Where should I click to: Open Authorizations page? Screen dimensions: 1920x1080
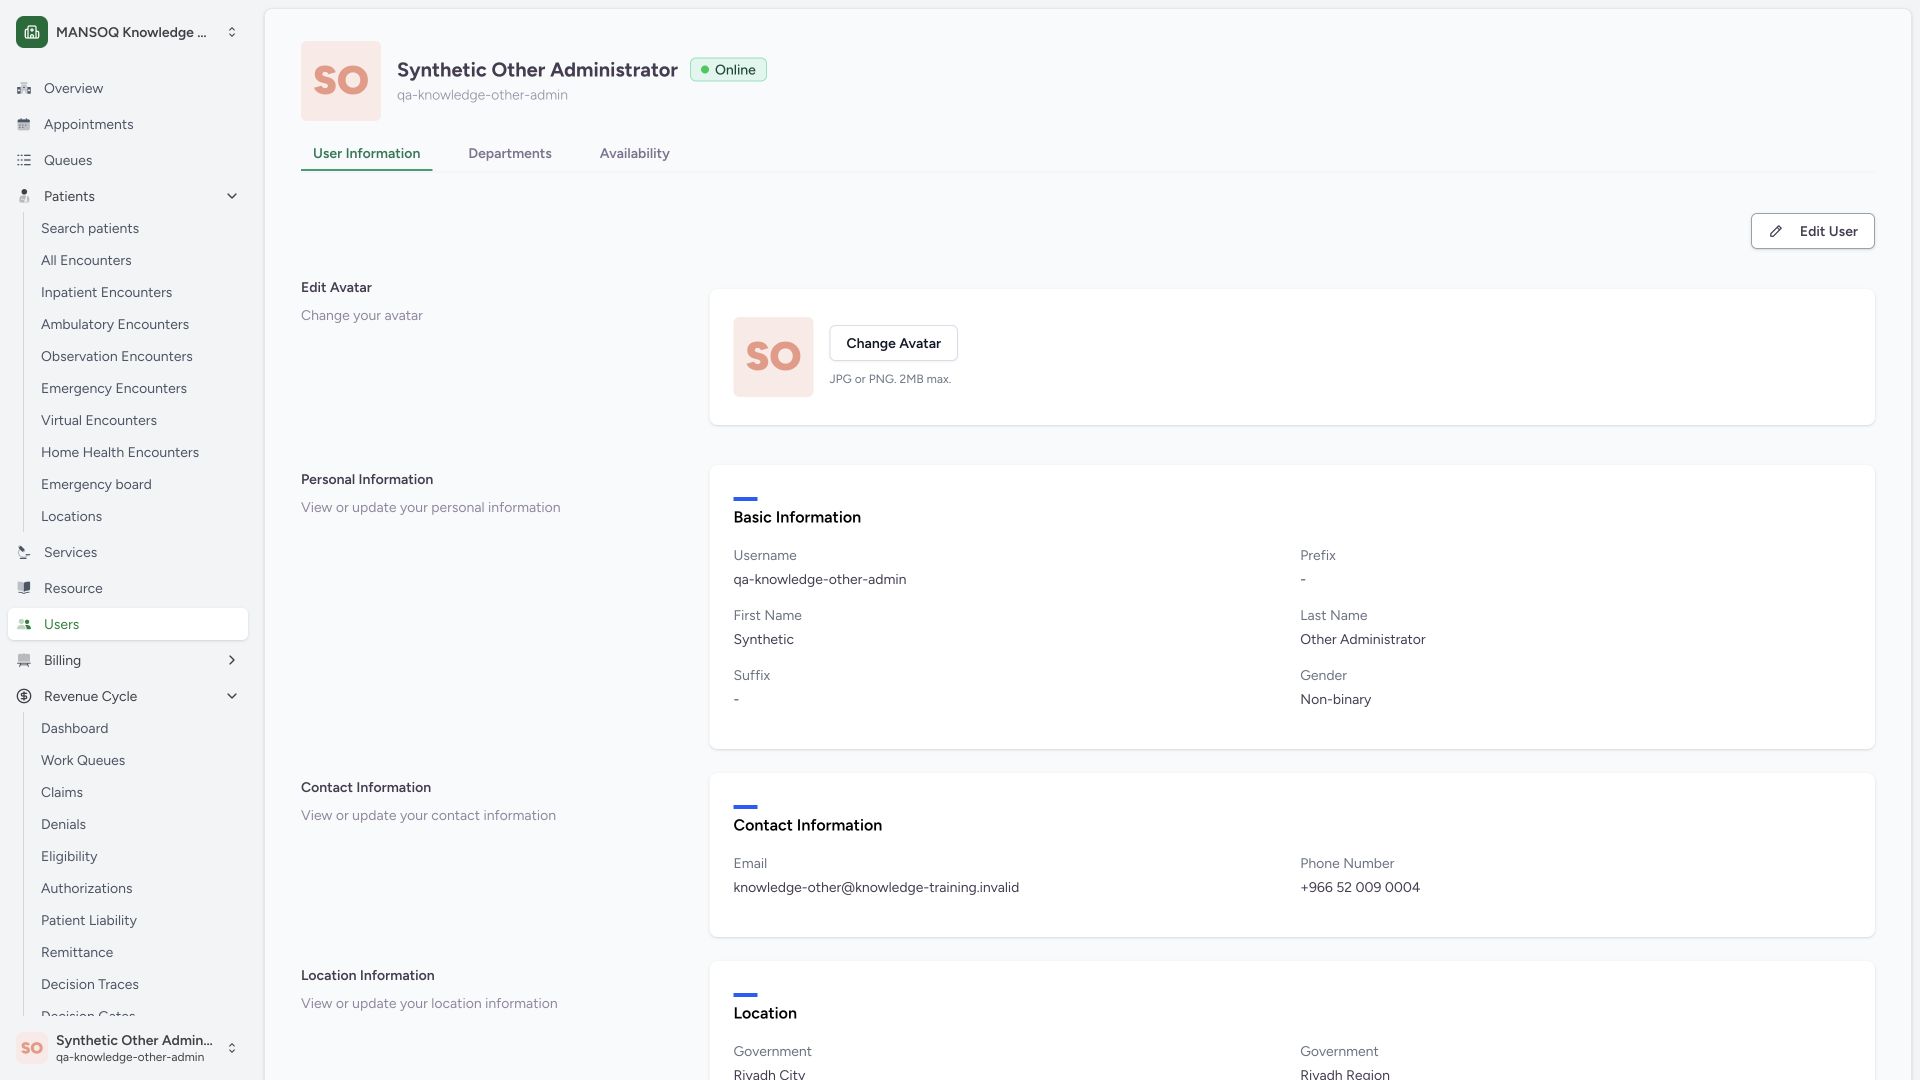click(x=87, y=888)
